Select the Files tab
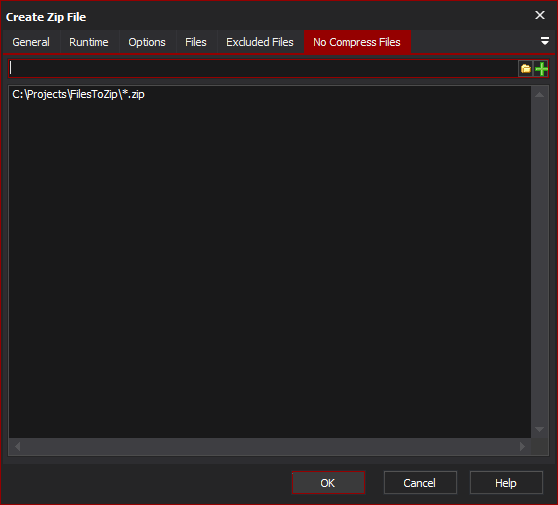The image size is (558, 505). (196, 42)
